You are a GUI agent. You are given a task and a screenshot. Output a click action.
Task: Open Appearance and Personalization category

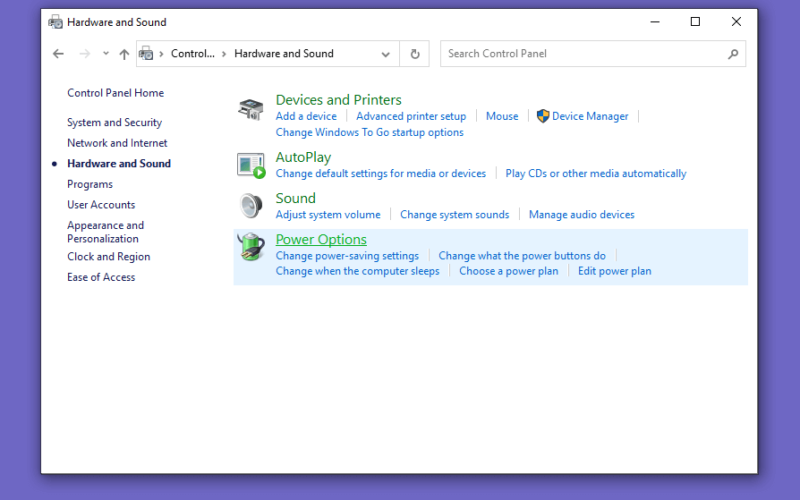[x=106, y=232]
